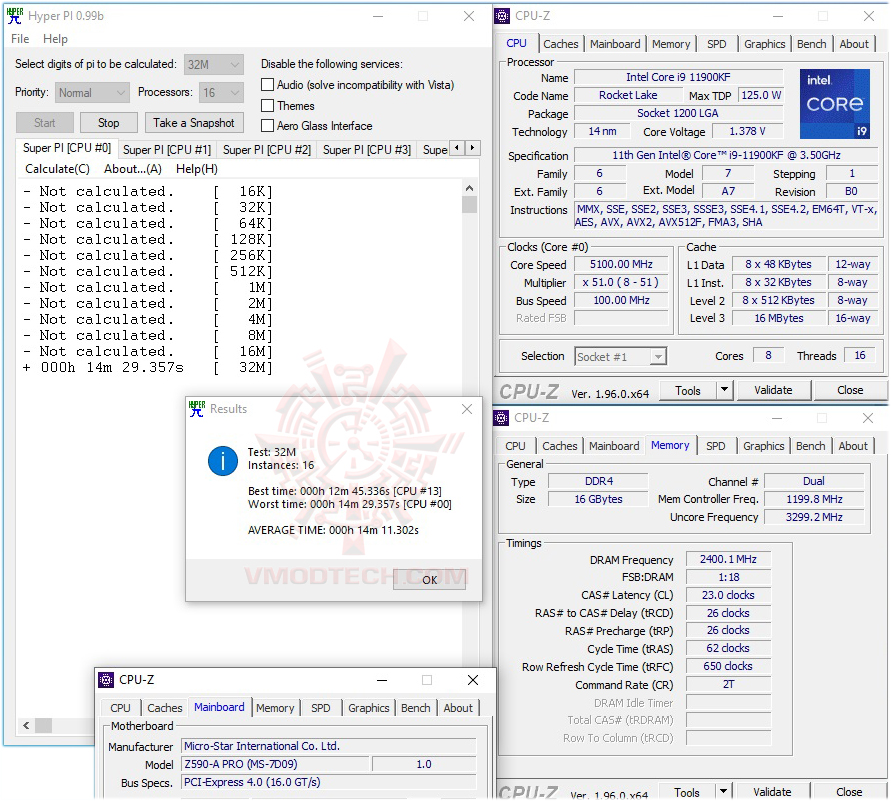Screen dimensions: 891x801
Task: Open Memory tab in top CPU-Z window
Action: [671, 44]
